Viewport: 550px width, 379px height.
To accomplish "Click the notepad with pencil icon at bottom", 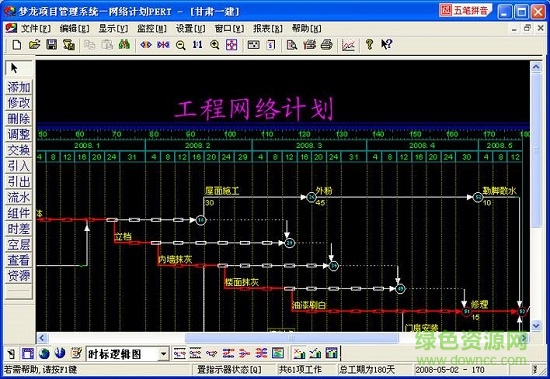I will pos(76,353).
